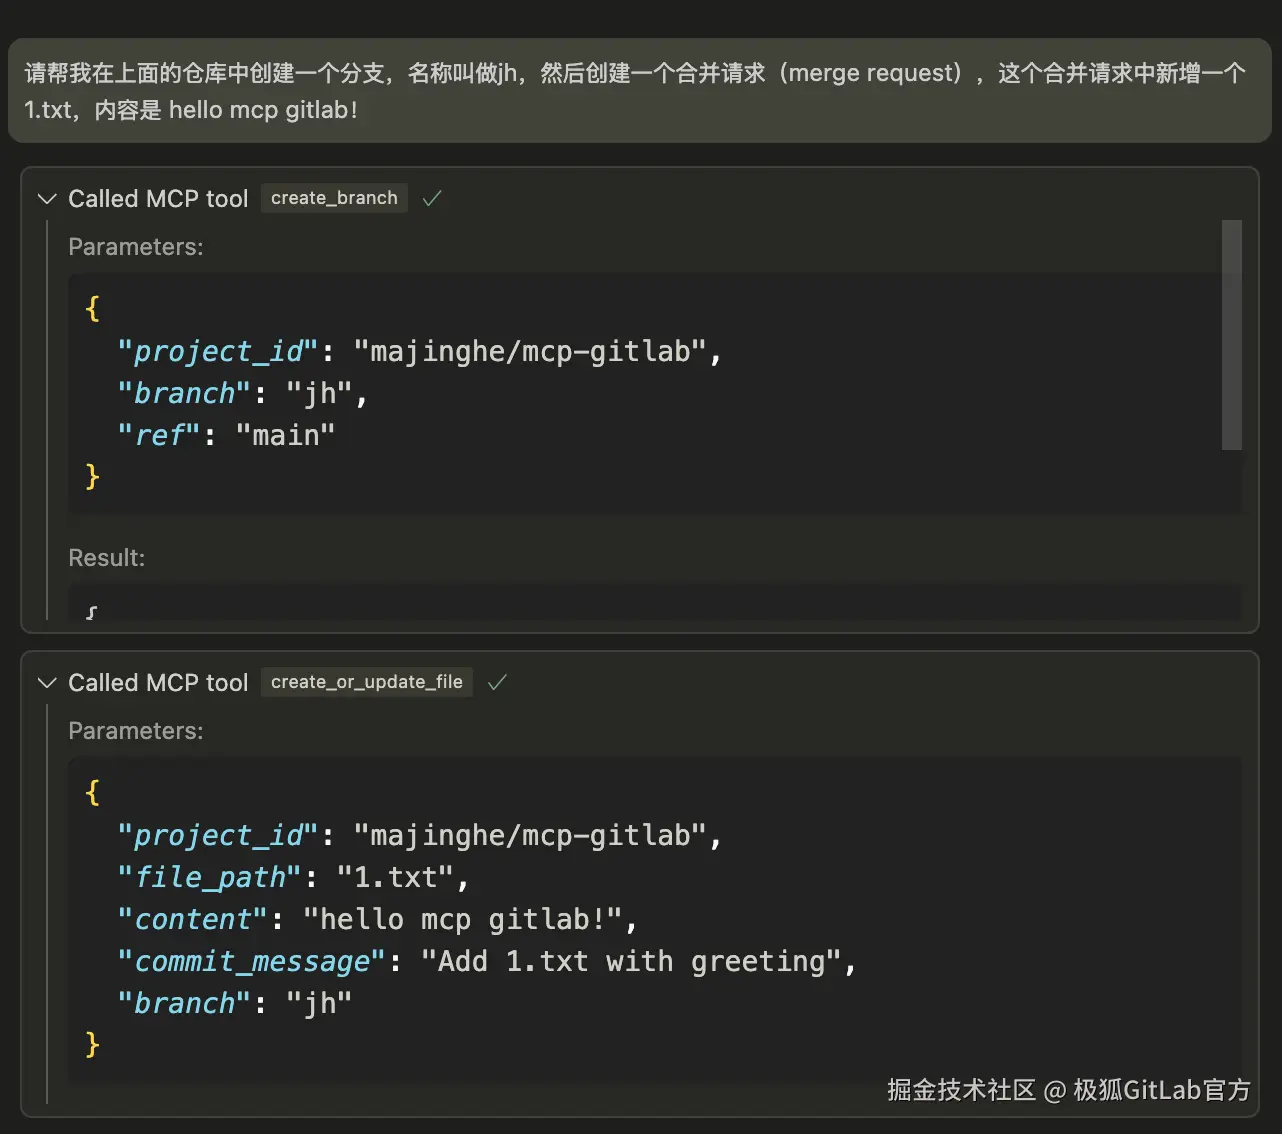The height and width of the screenshot is (1134, 1282).
Task: Click the "commit_message" line with Add 1.txt text
Action: click(487, 962)
